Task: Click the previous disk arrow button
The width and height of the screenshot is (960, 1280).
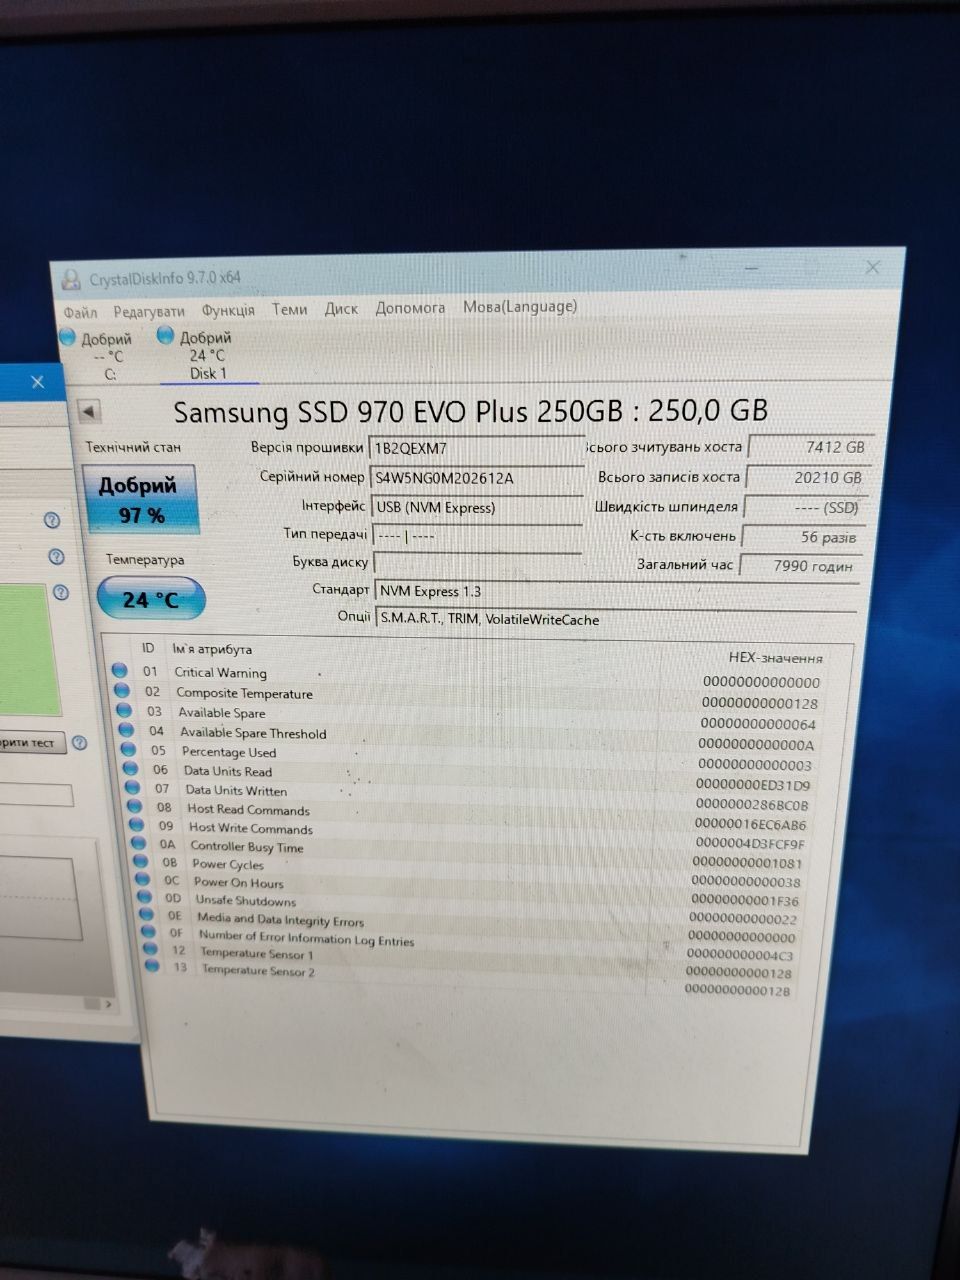Action: [x=89, y=411]
